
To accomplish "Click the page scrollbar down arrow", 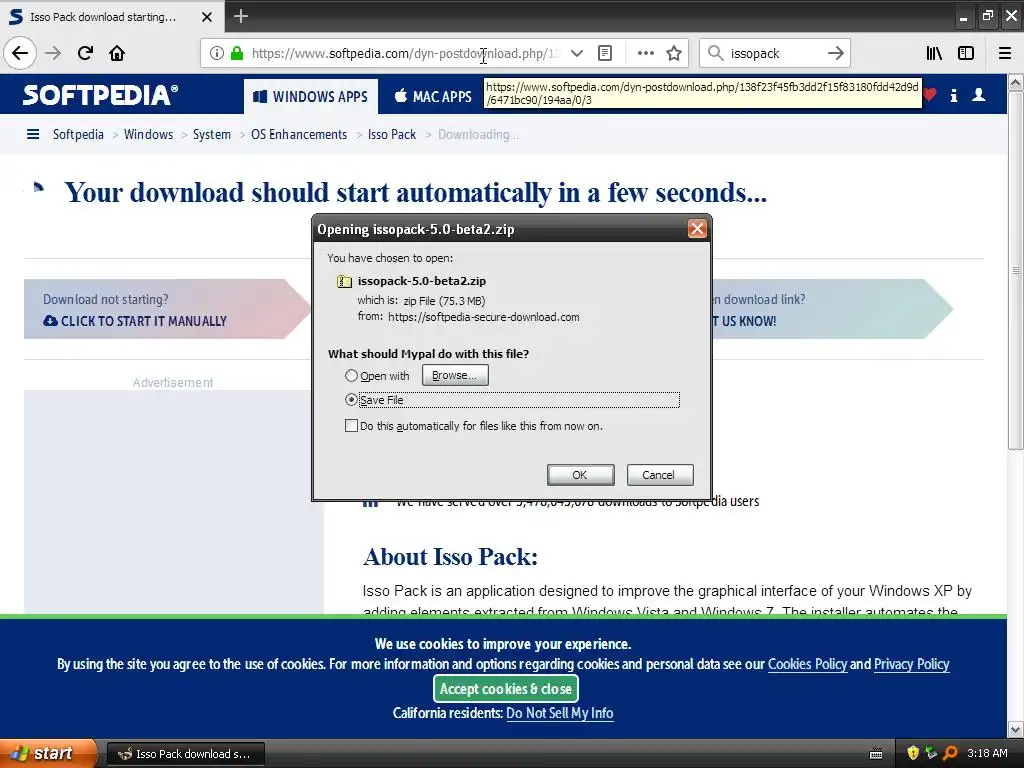I will click(1016, 729).
